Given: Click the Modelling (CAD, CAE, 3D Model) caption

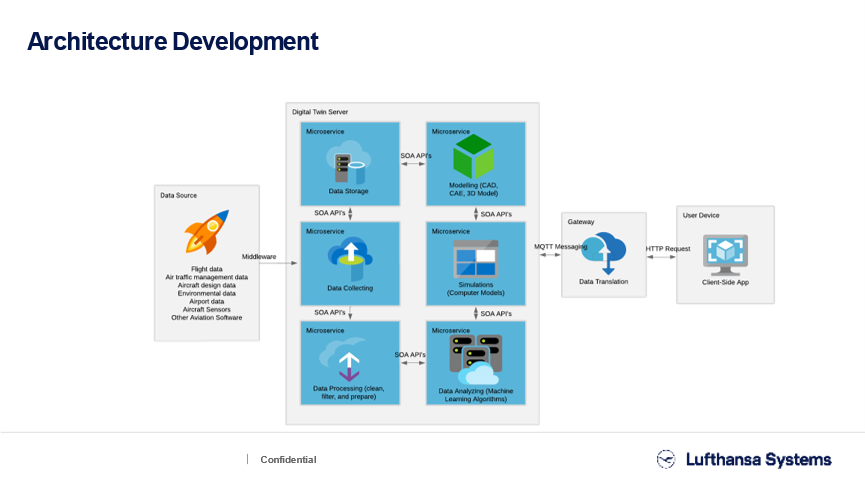Looking at the screenshot, I should pos(473,189).
